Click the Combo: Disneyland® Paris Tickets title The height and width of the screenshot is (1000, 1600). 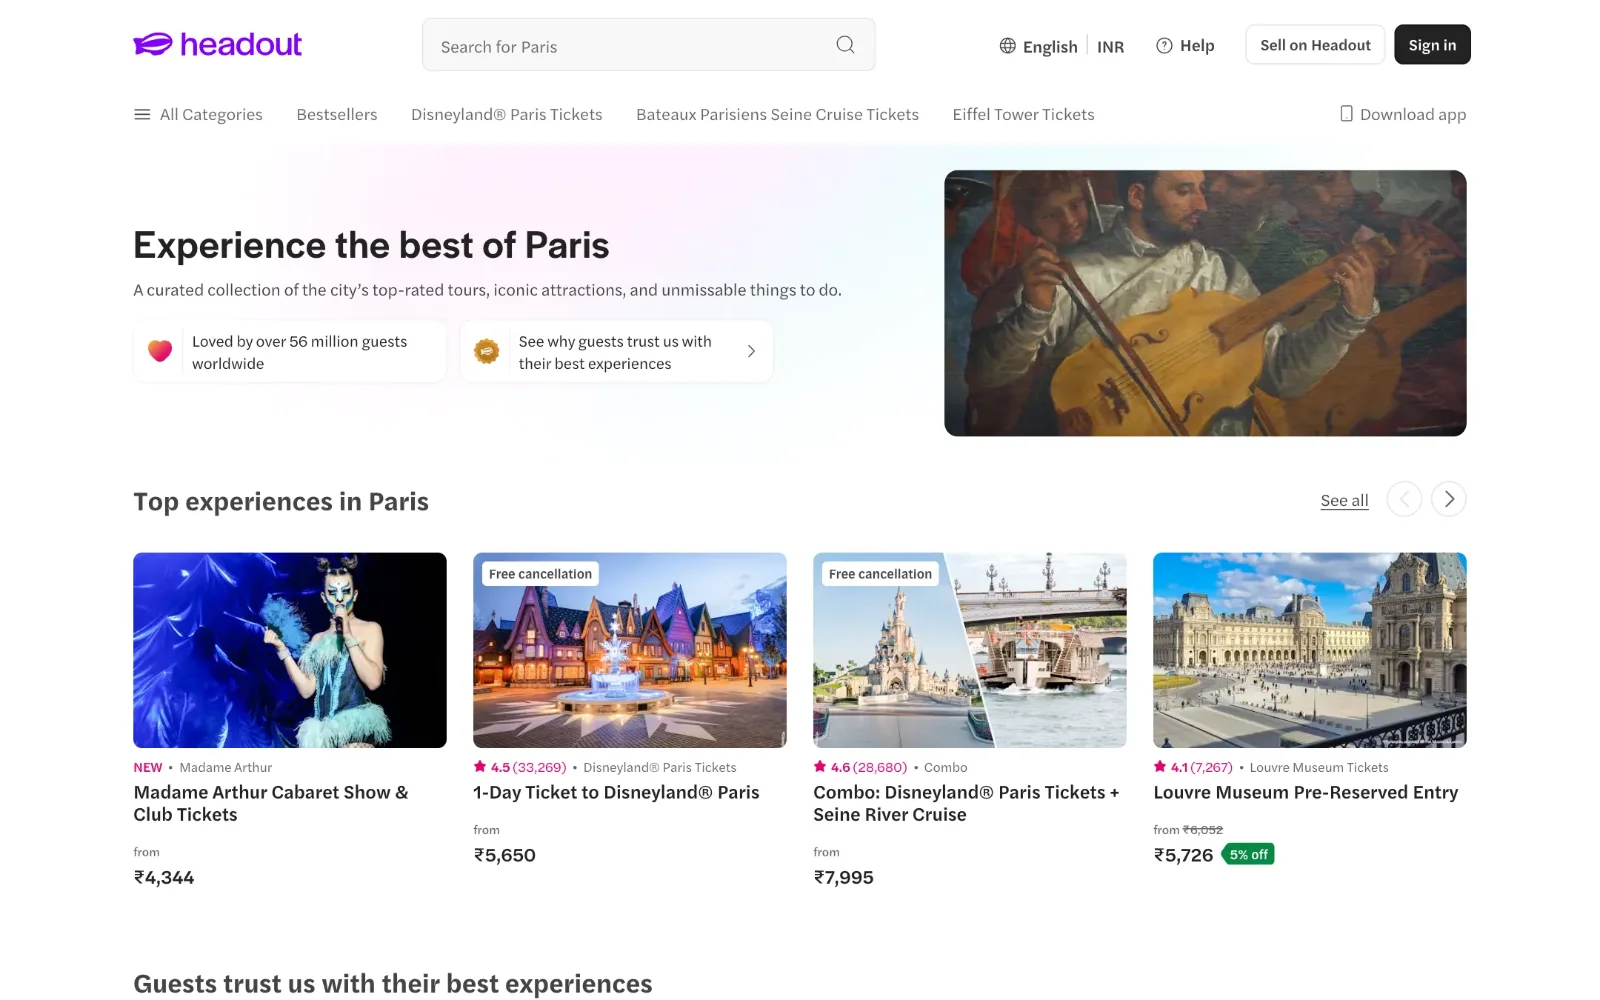pyautogui.click(x=966, y=804)
